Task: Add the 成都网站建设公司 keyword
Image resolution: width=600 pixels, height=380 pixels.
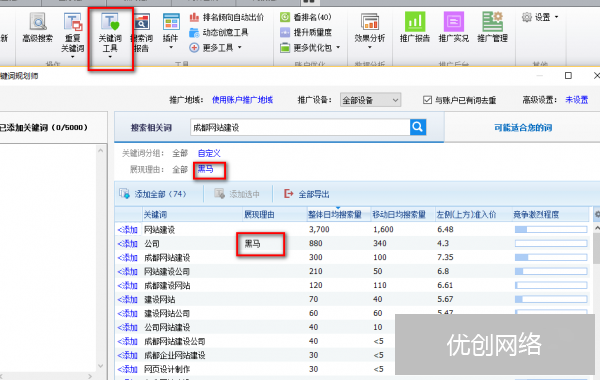Action: 128,341
